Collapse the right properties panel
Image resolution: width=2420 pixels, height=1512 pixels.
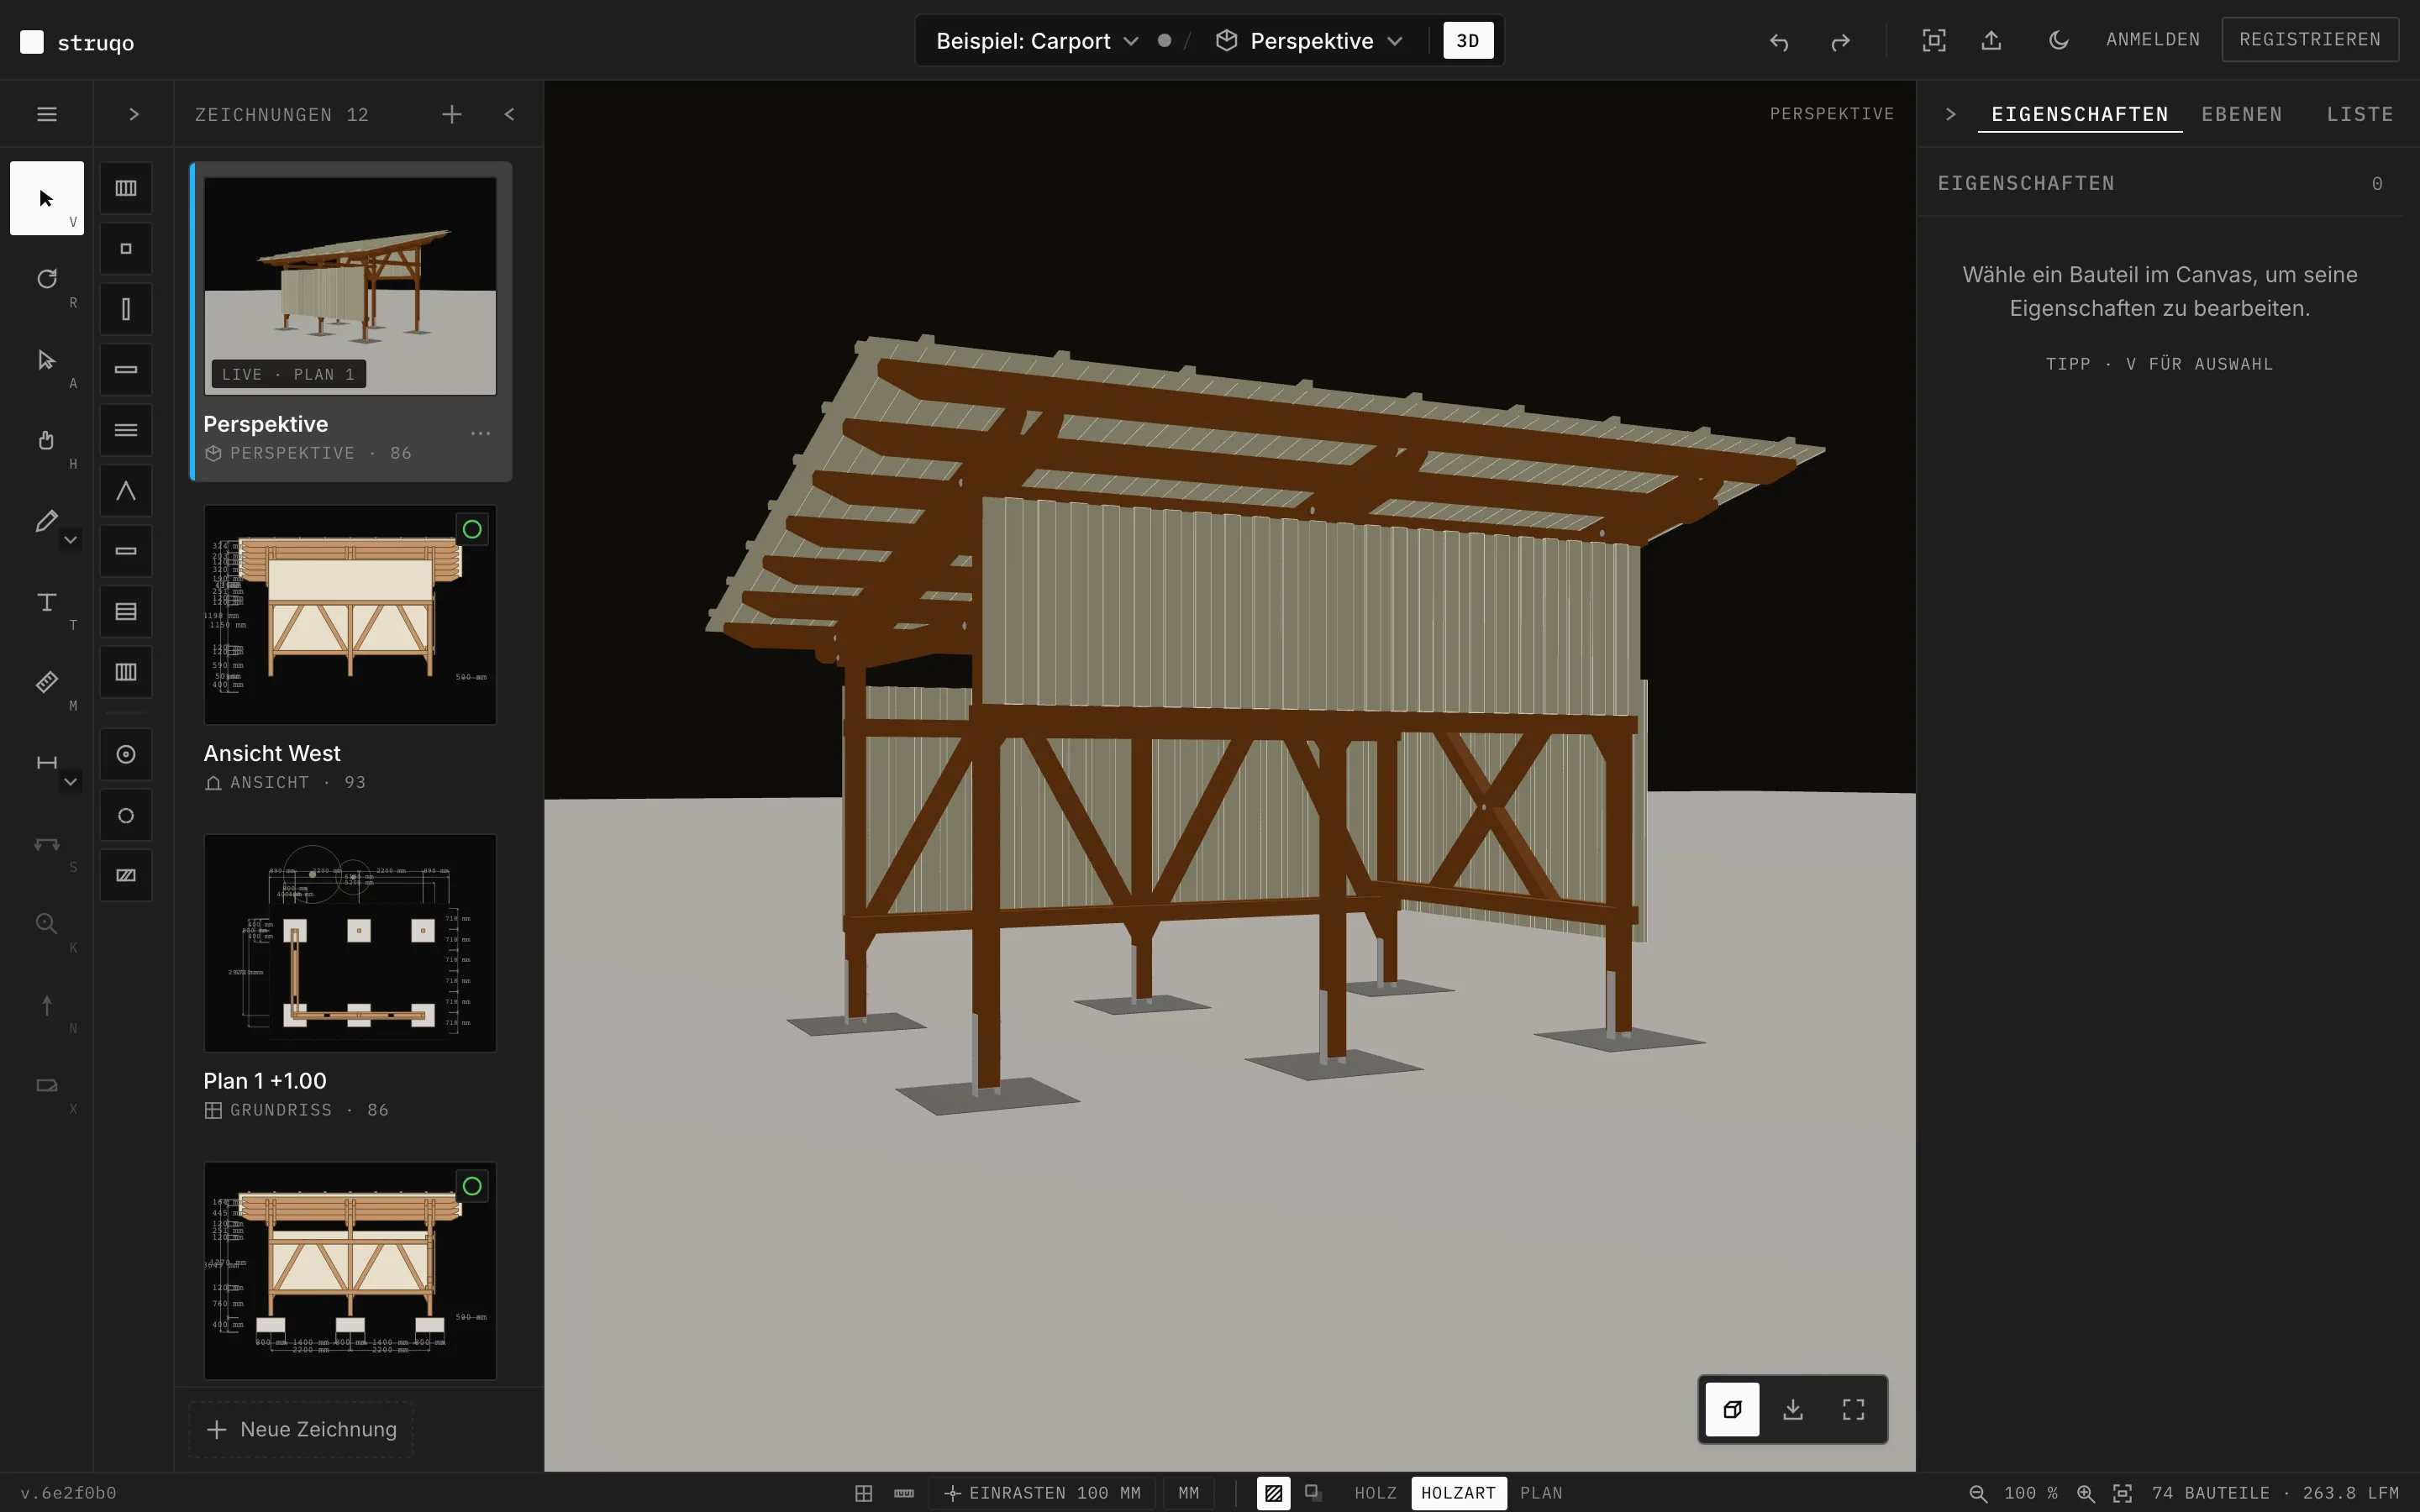1950,114
